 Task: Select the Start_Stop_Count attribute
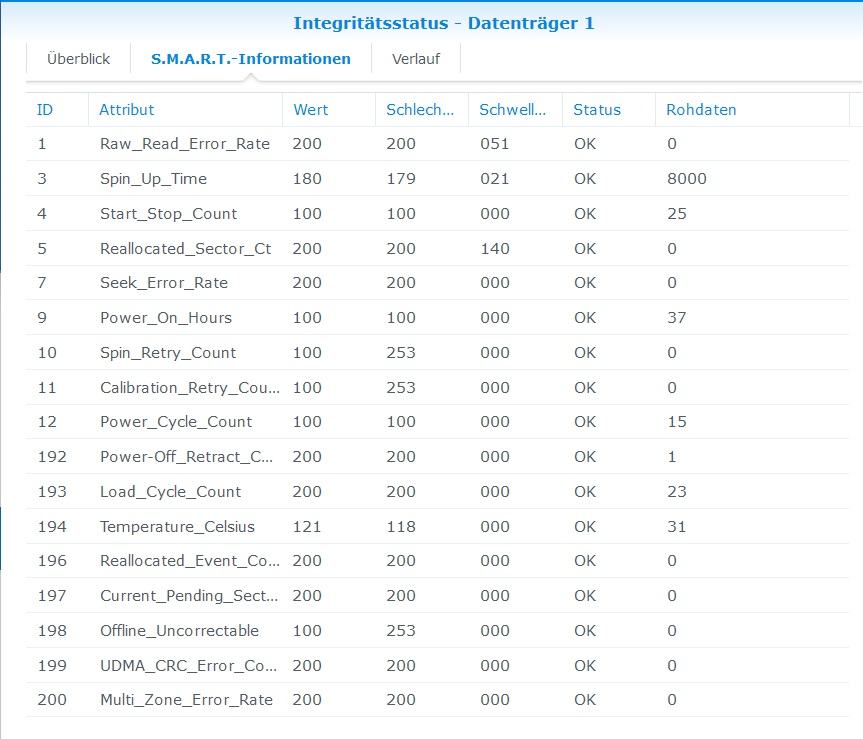coord(168,214)
